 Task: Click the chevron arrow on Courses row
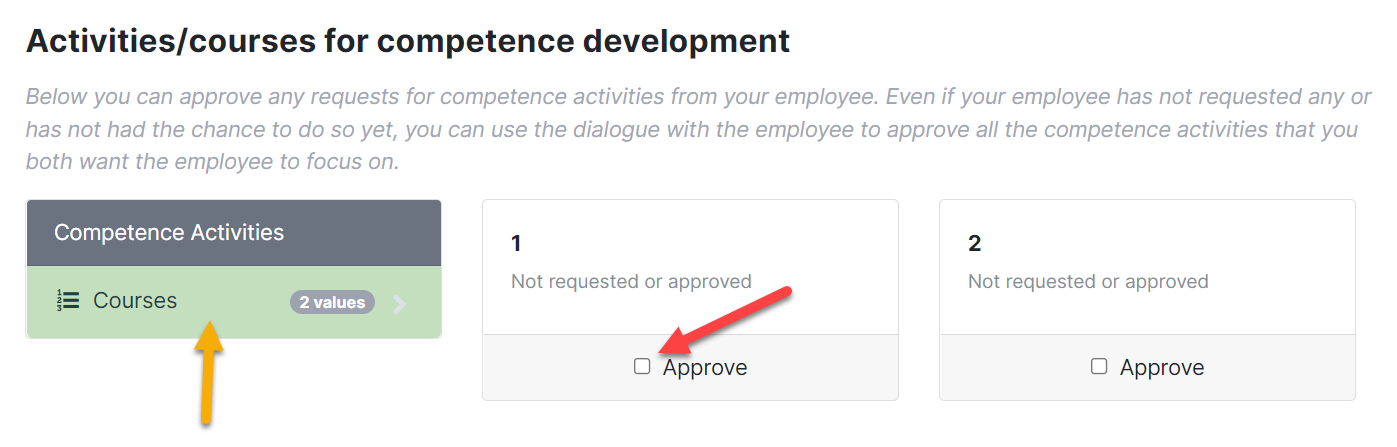(400, 303)
